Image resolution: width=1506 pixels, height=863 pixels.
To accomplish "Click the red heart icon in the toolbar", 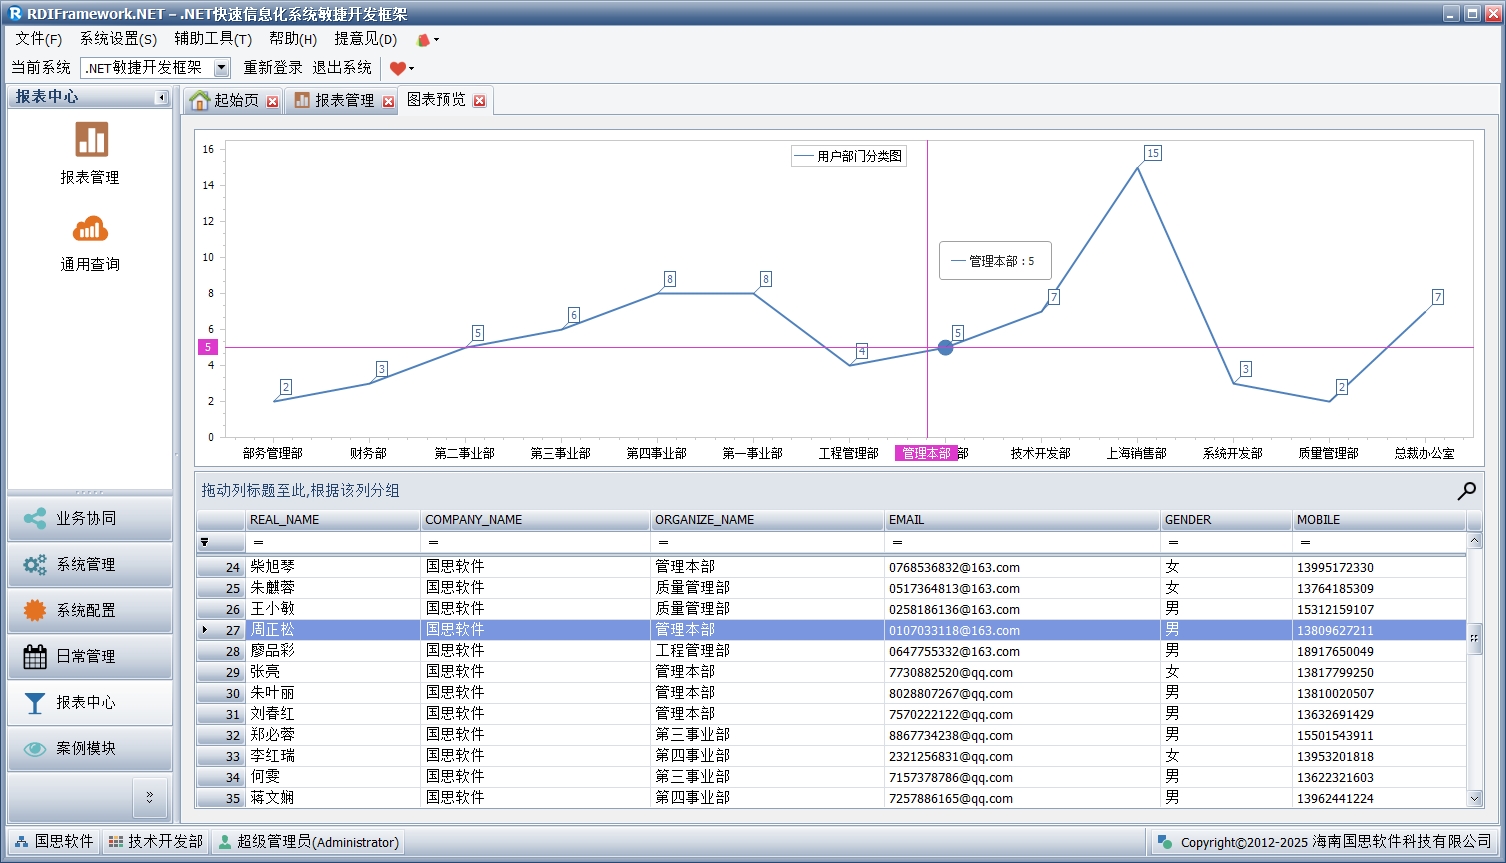I will coord(399,67).
